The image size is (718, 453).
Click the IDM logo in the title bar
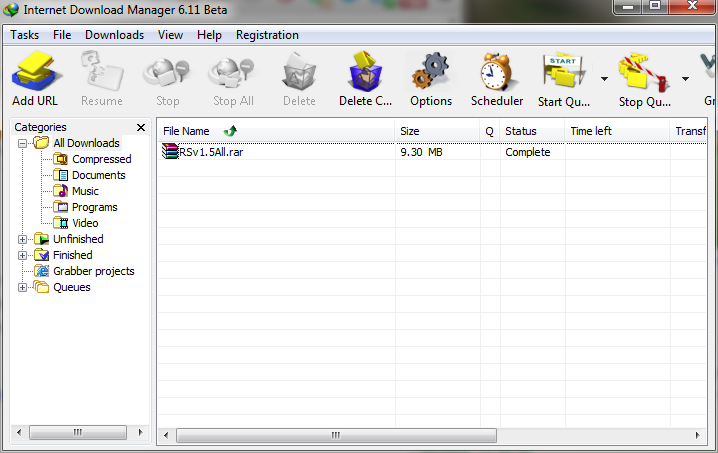point(11,10)
